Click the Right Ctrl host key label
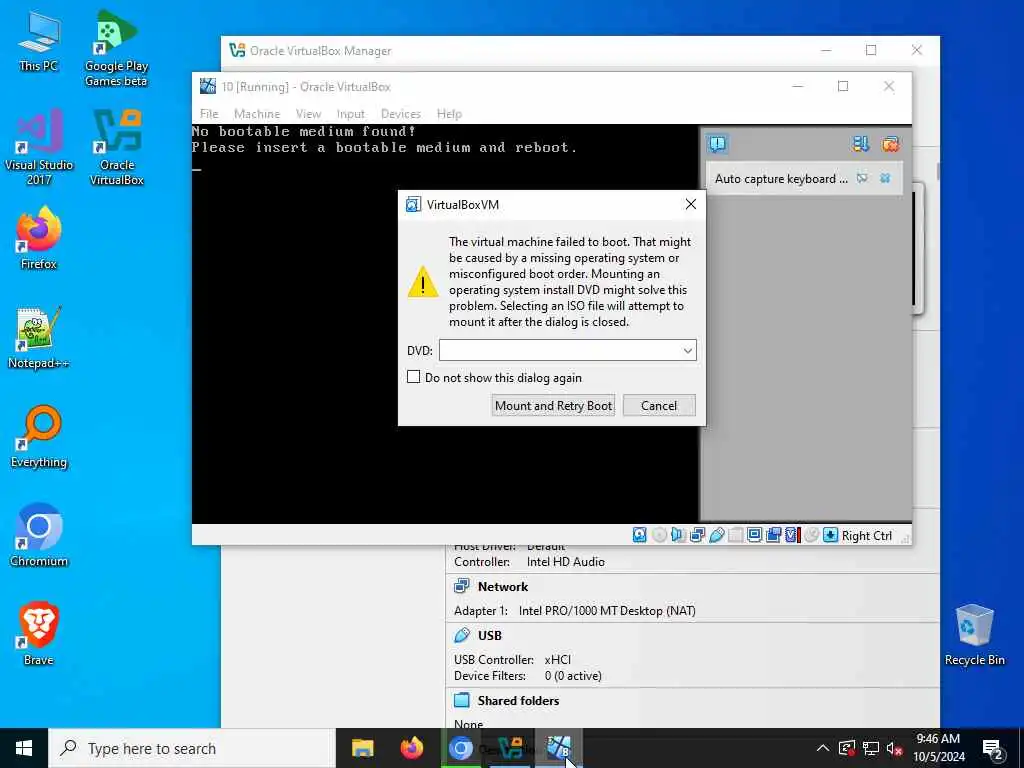The height and width of the screenshot is (768, 1024). tap(867, 536)
